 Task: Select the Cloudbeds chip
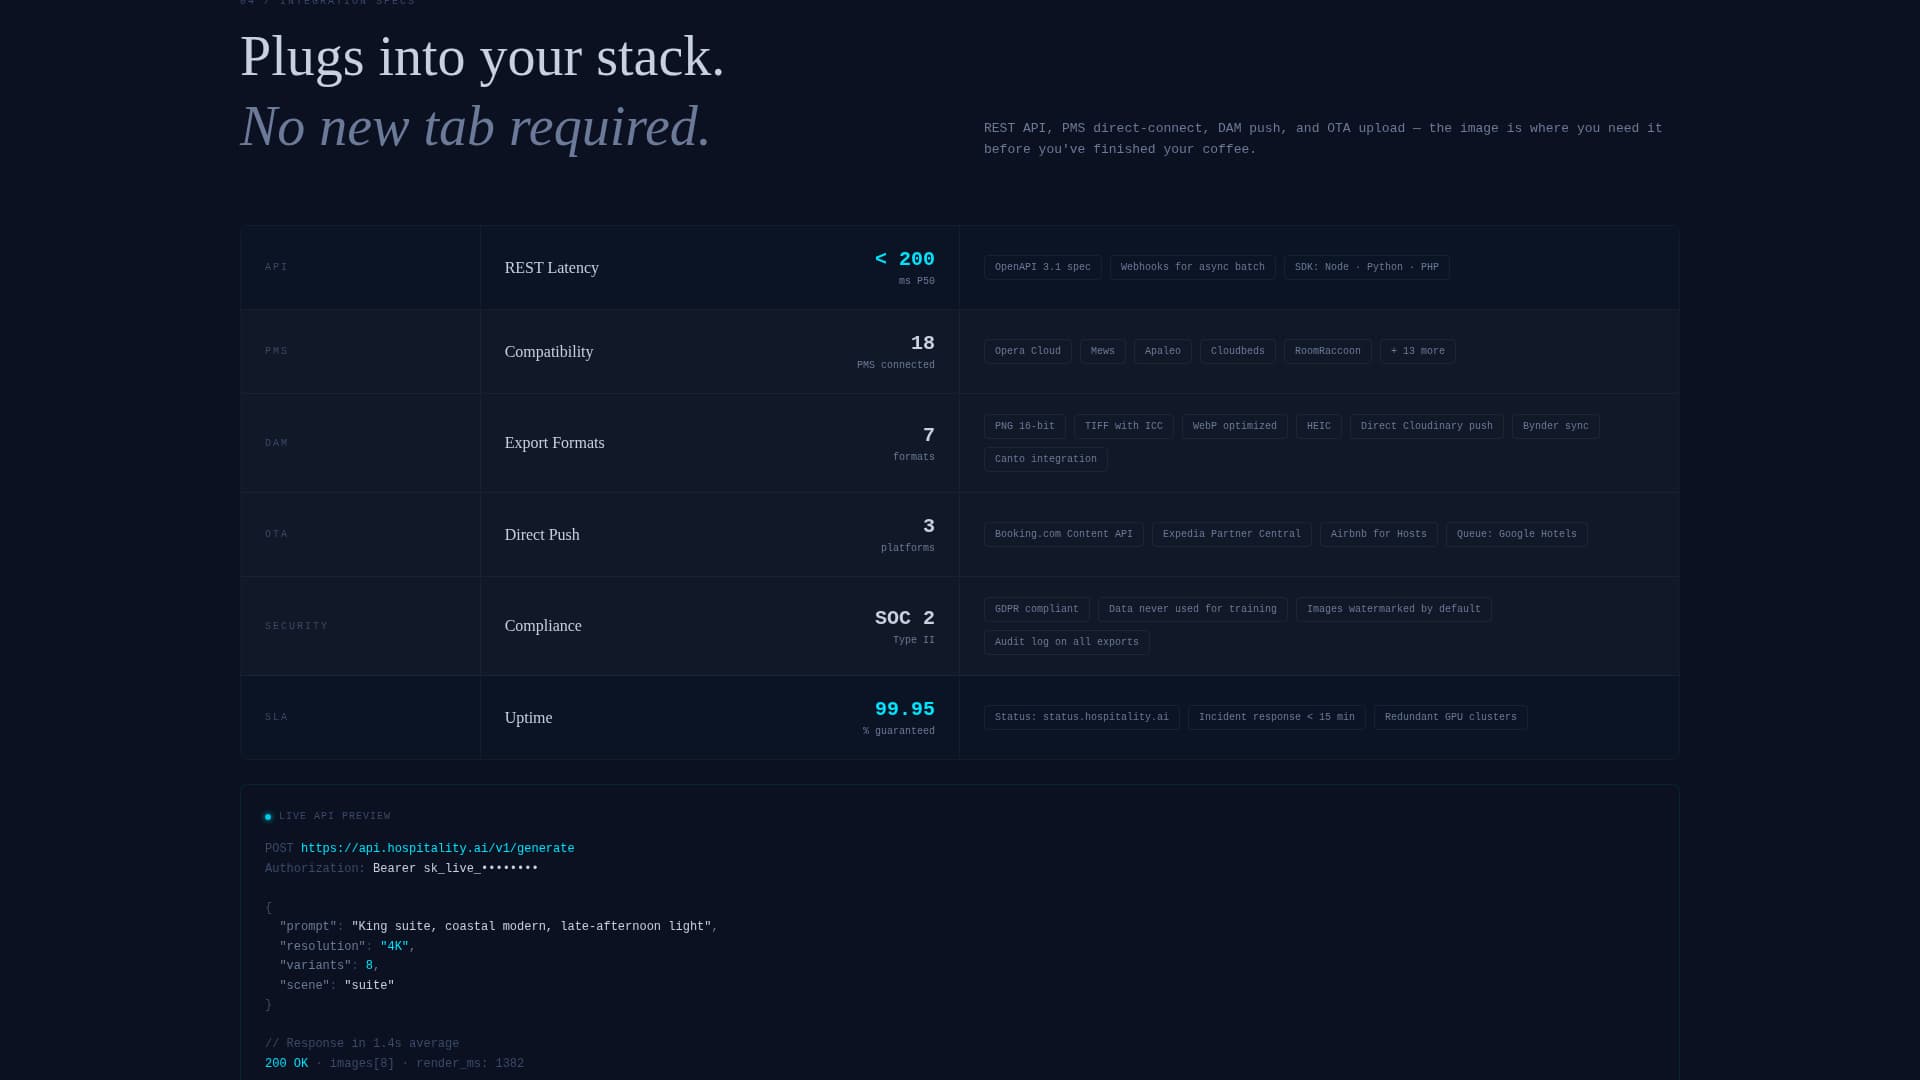coord(1237,351)
